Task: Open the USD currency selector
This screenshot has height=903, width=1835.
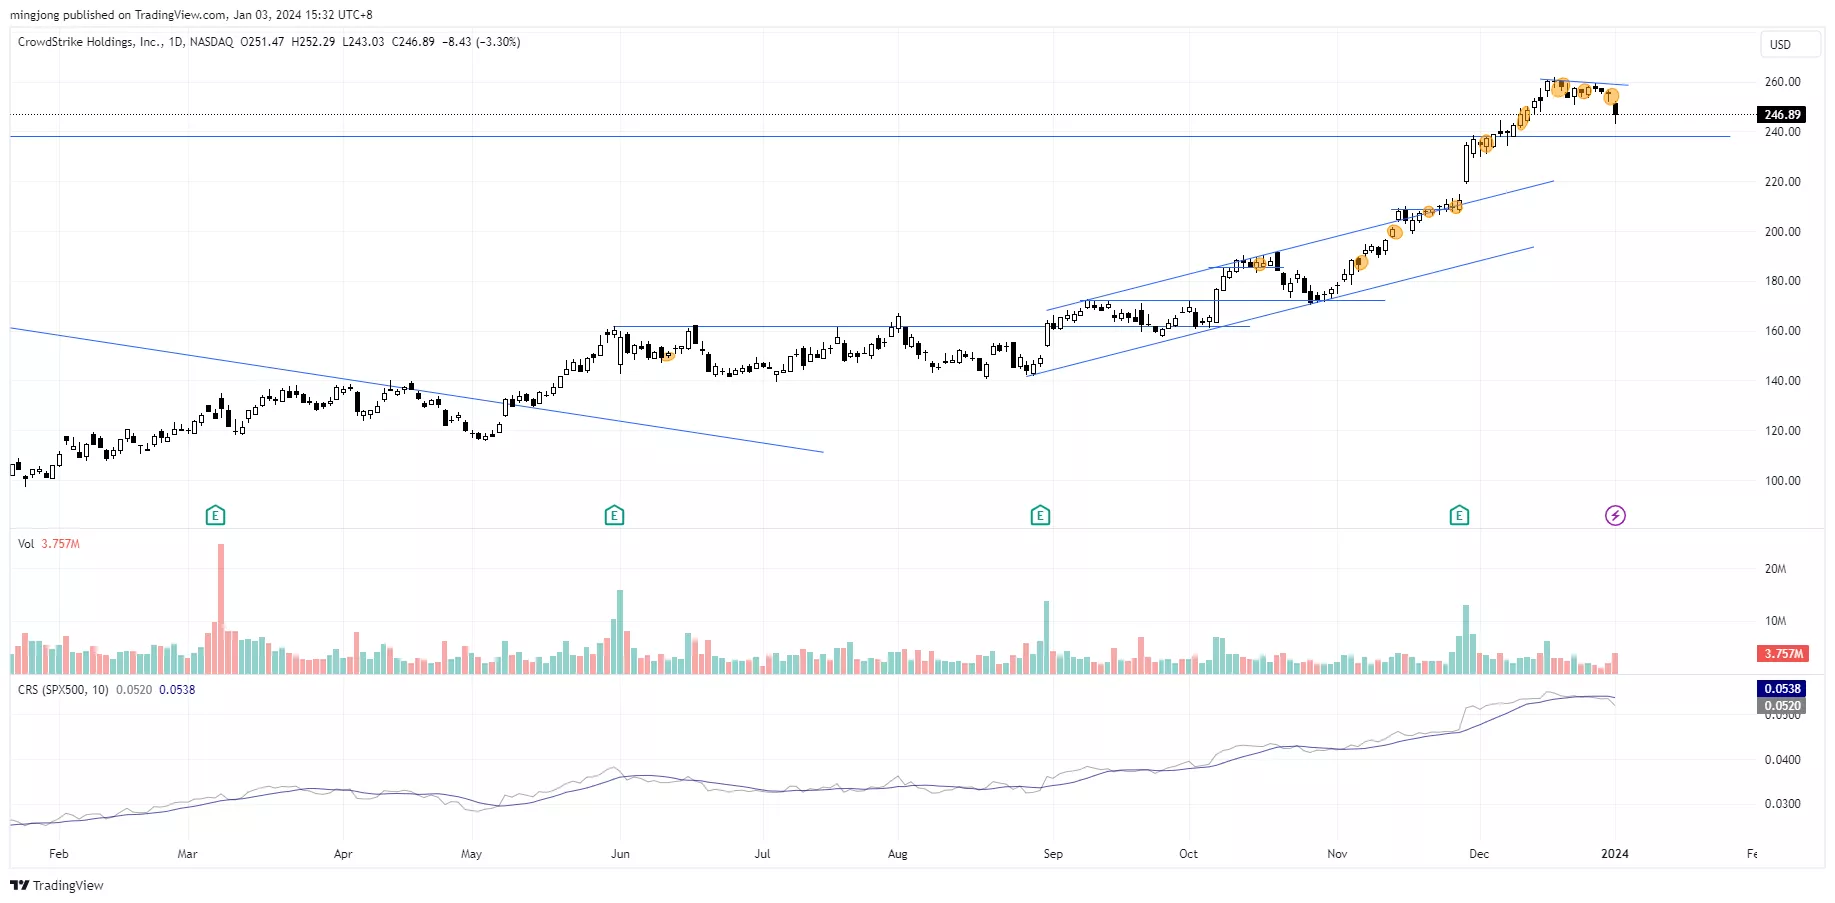Action: 1790,44
